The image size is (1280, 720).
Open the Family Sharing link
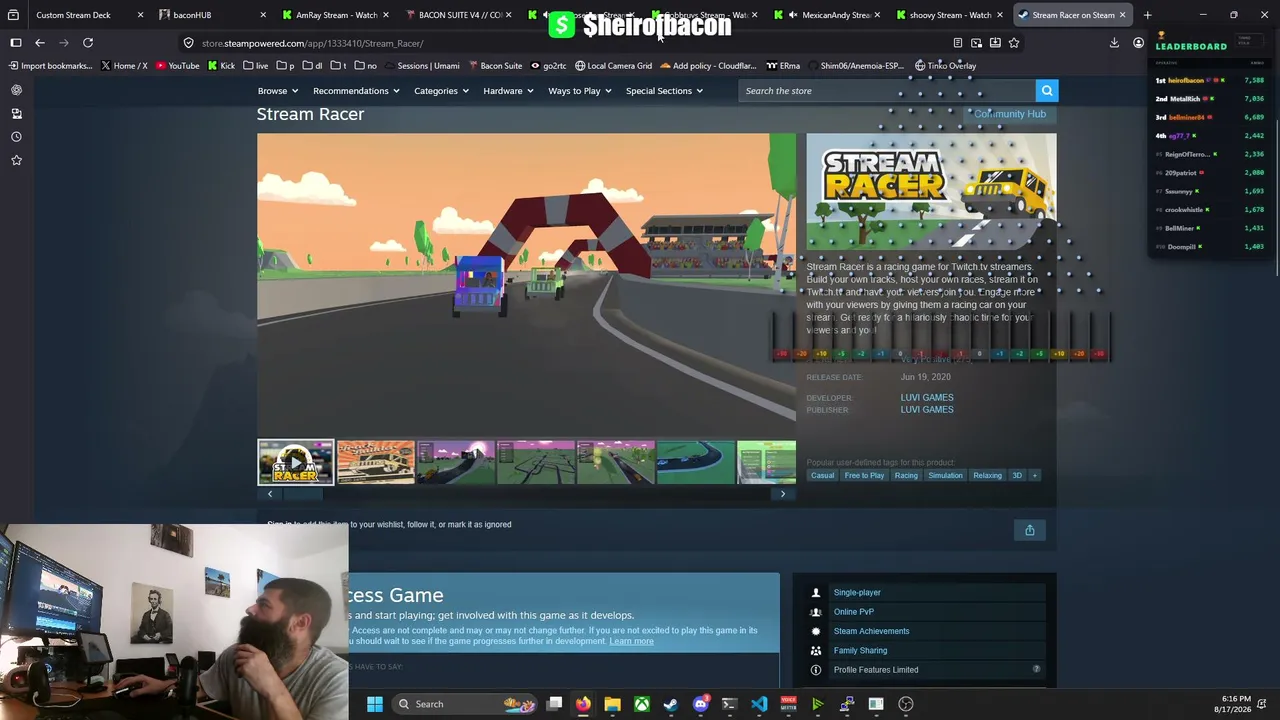click(860, 651)
